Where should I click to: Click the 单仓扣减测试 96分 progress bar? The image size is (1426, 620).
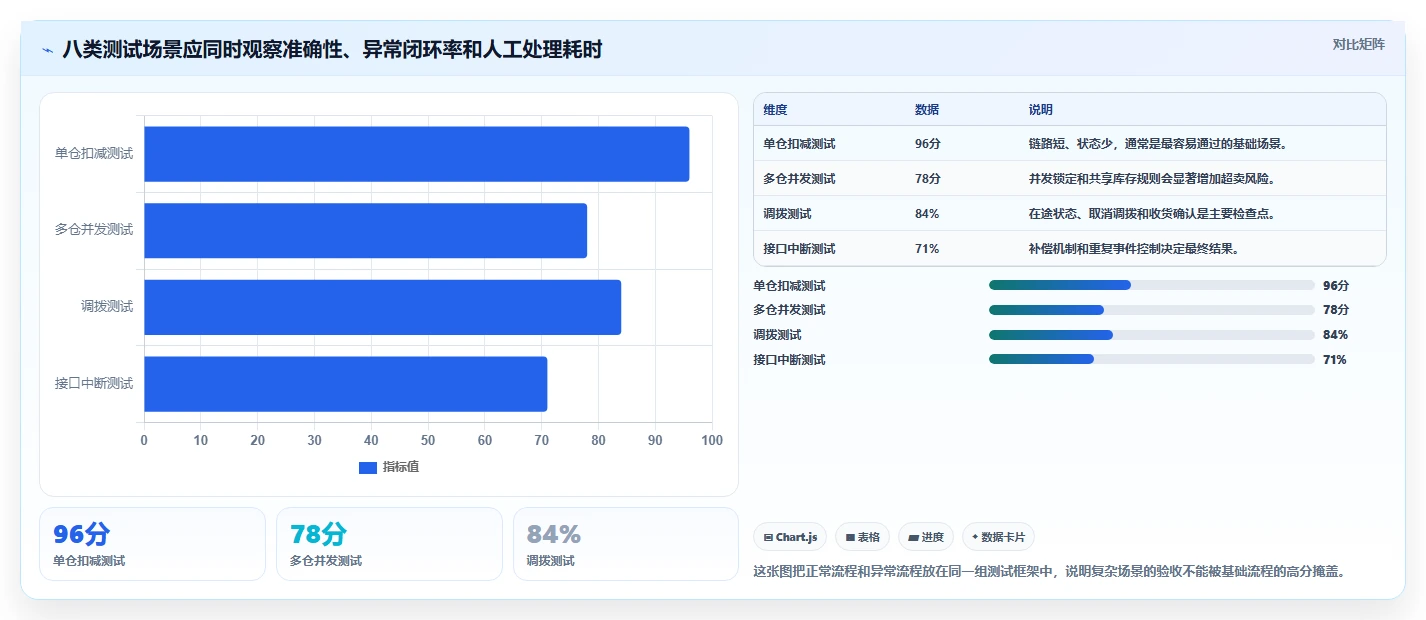coord(1151,285)
